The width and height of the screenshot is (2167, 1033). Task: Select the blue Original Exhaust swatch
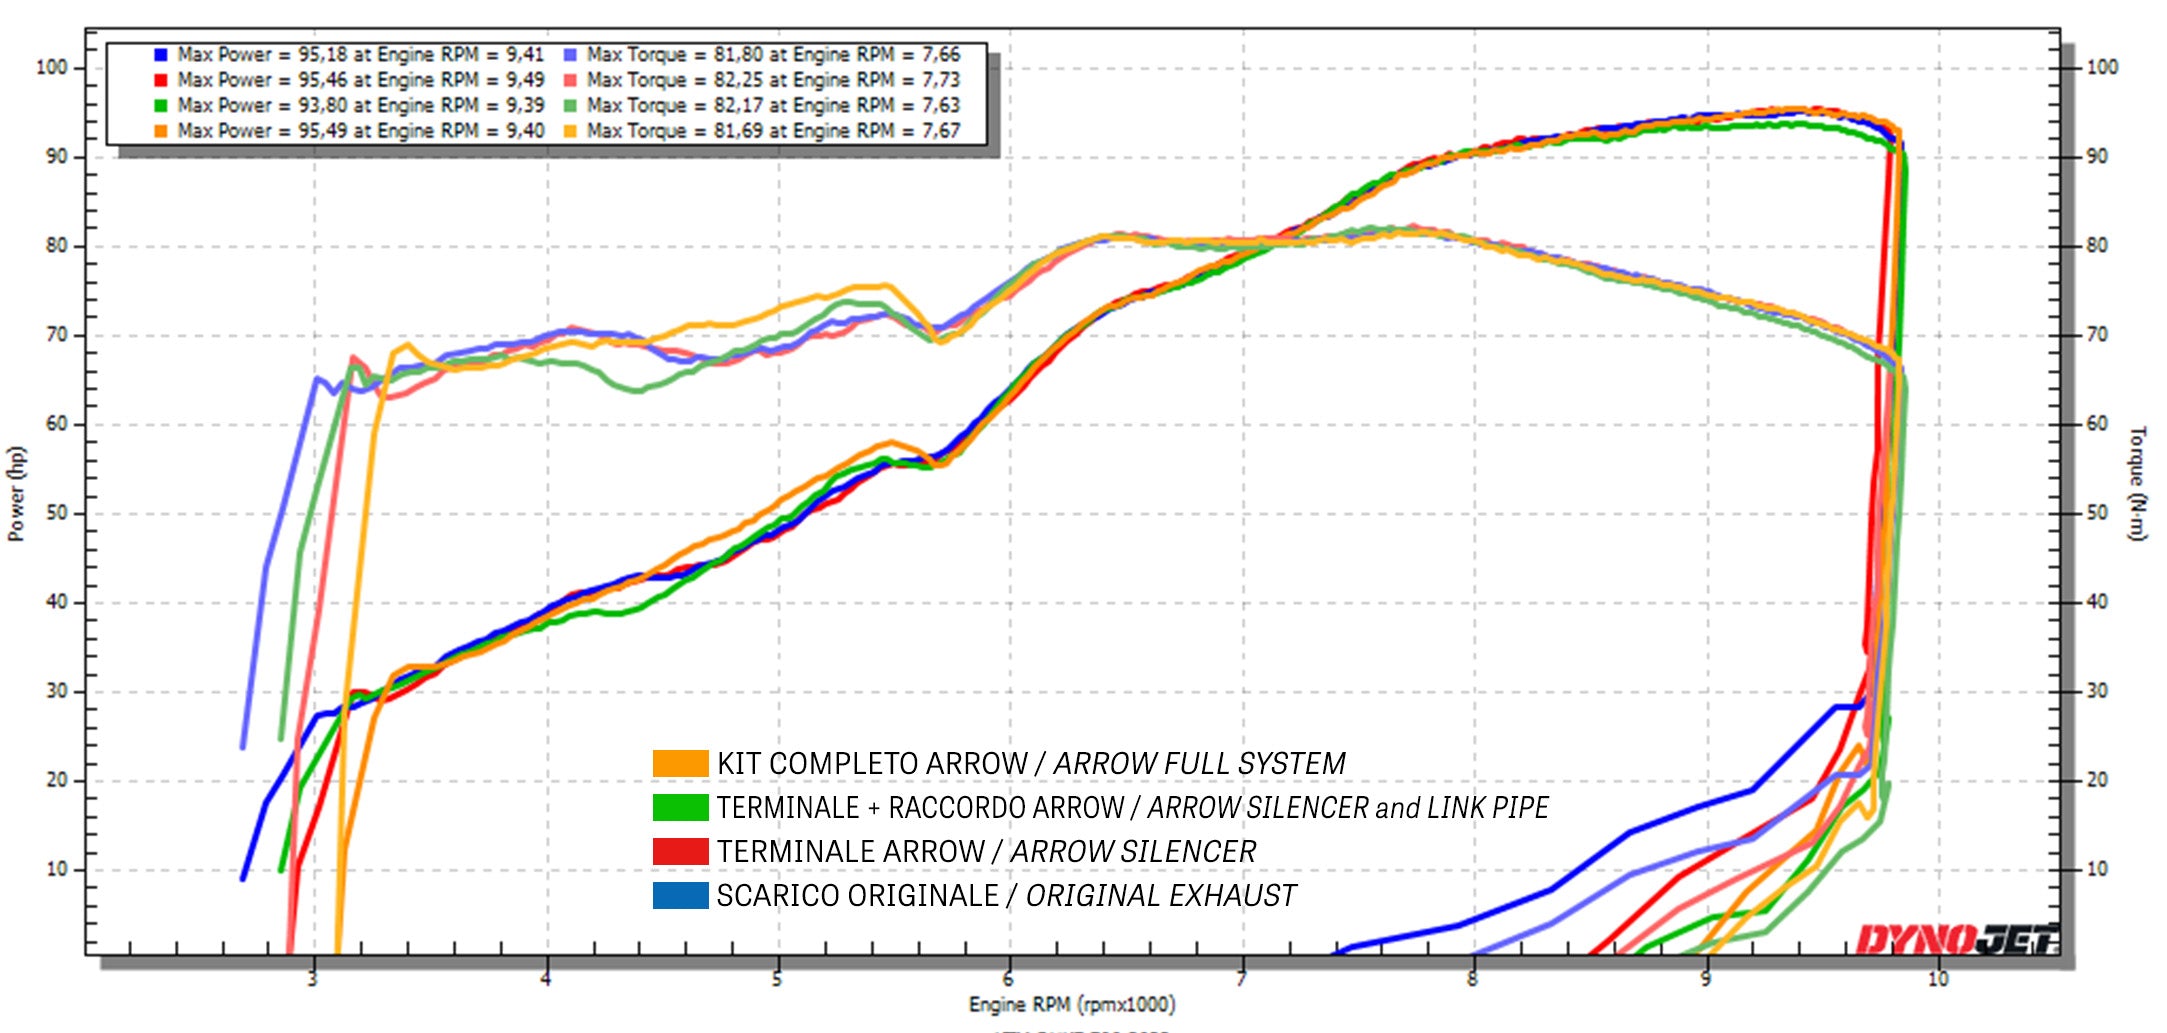pos(680,896)
